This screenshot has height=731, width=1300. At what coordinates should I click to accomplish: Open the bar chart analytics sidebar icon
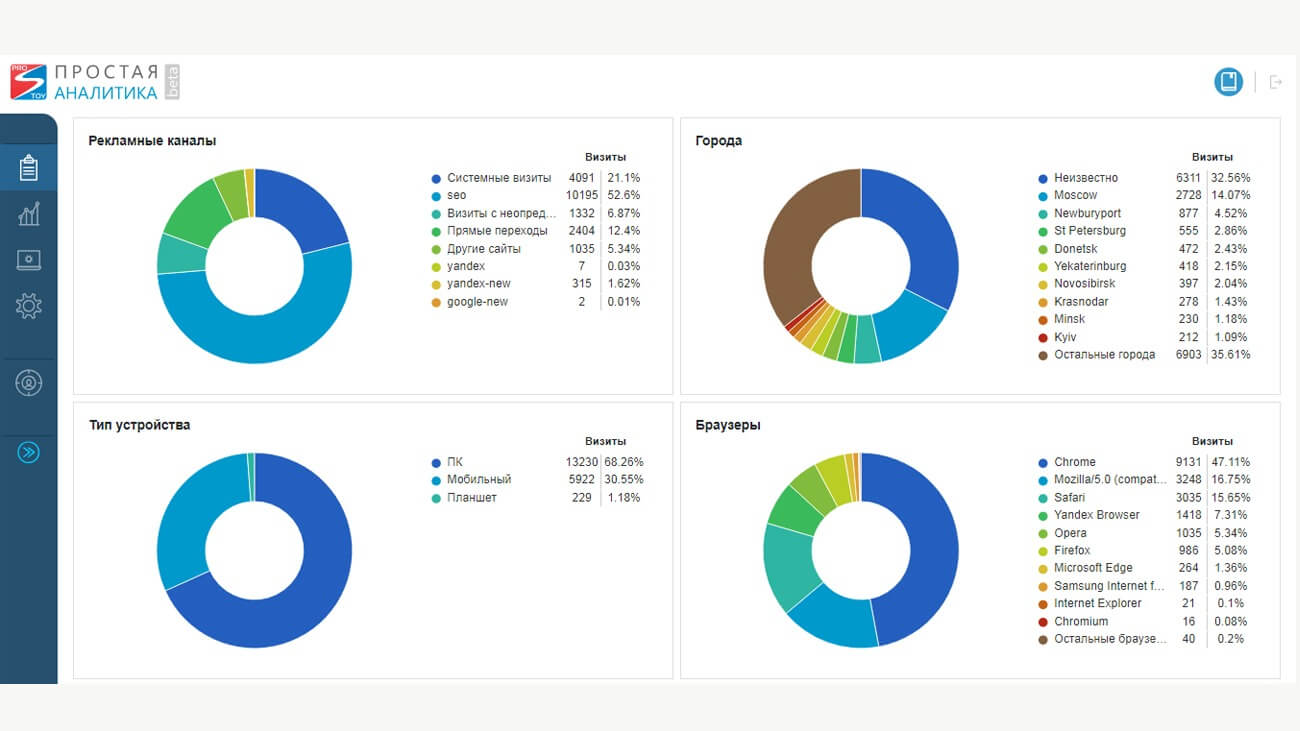click(28, 213)
